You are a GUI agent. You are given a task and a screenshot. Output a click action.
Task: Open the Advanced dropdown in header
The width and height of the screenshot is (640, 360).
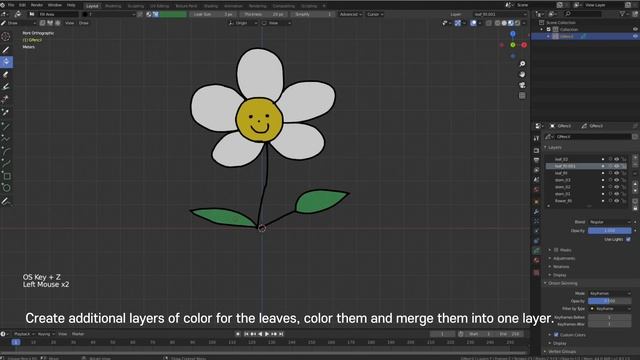pyautogui.click(x=350, y=14)
